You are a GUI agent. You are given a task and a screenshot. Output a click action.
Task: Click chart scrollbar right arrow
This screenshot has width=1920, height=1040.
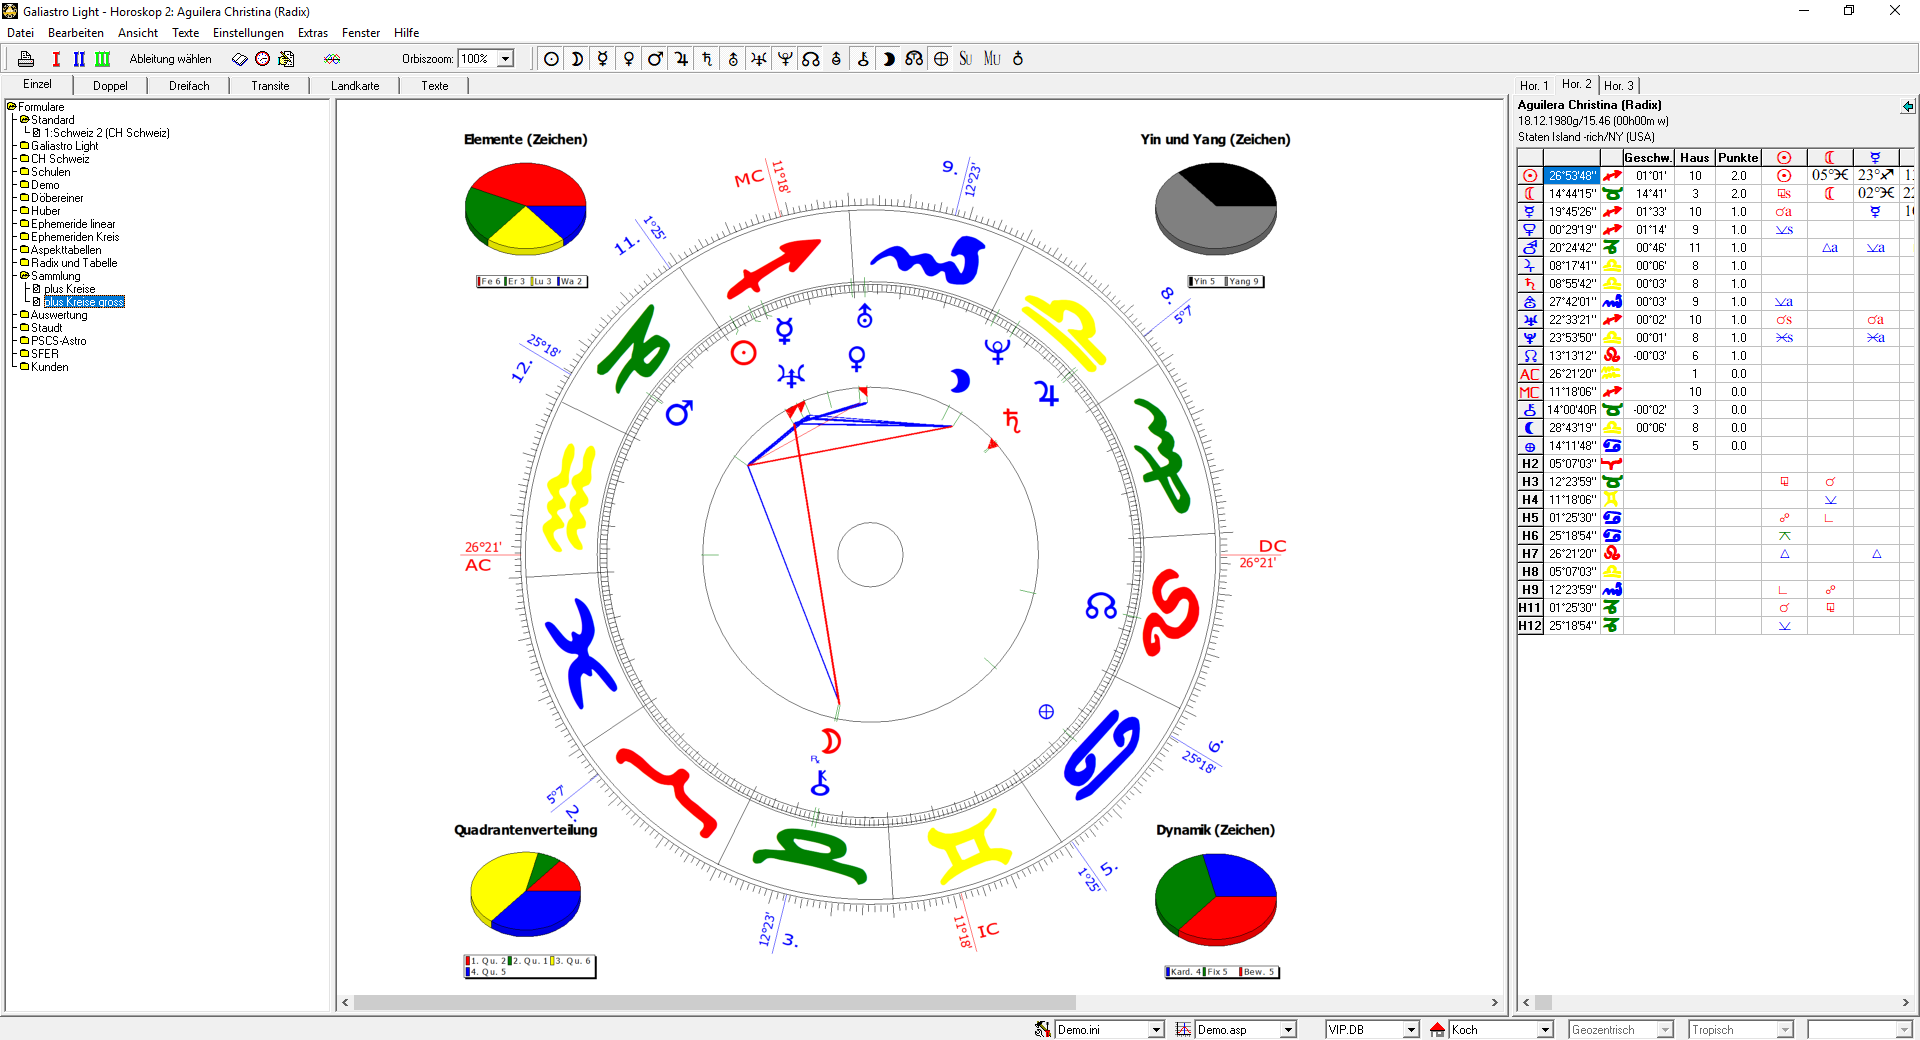tap(1495, 1002)
